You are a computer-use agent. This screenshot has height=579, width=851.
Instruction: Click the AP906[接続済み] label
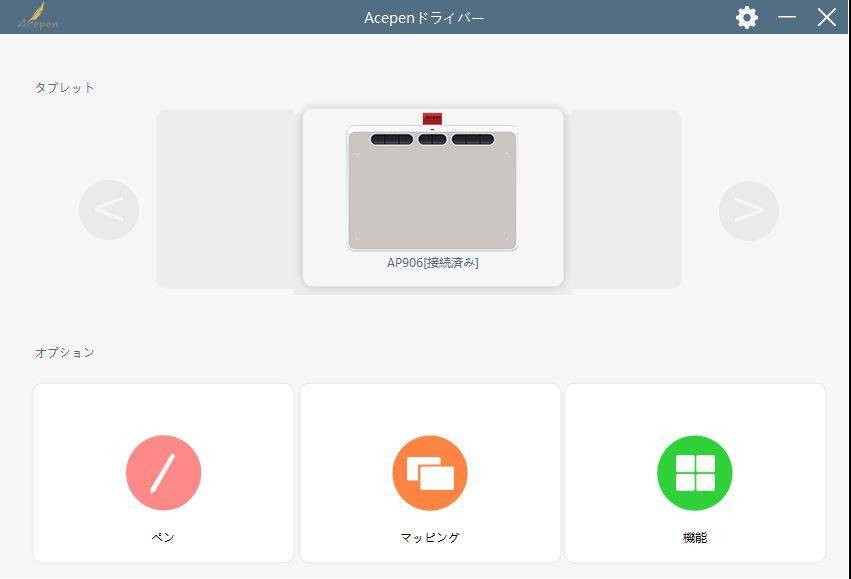point(433,263)
